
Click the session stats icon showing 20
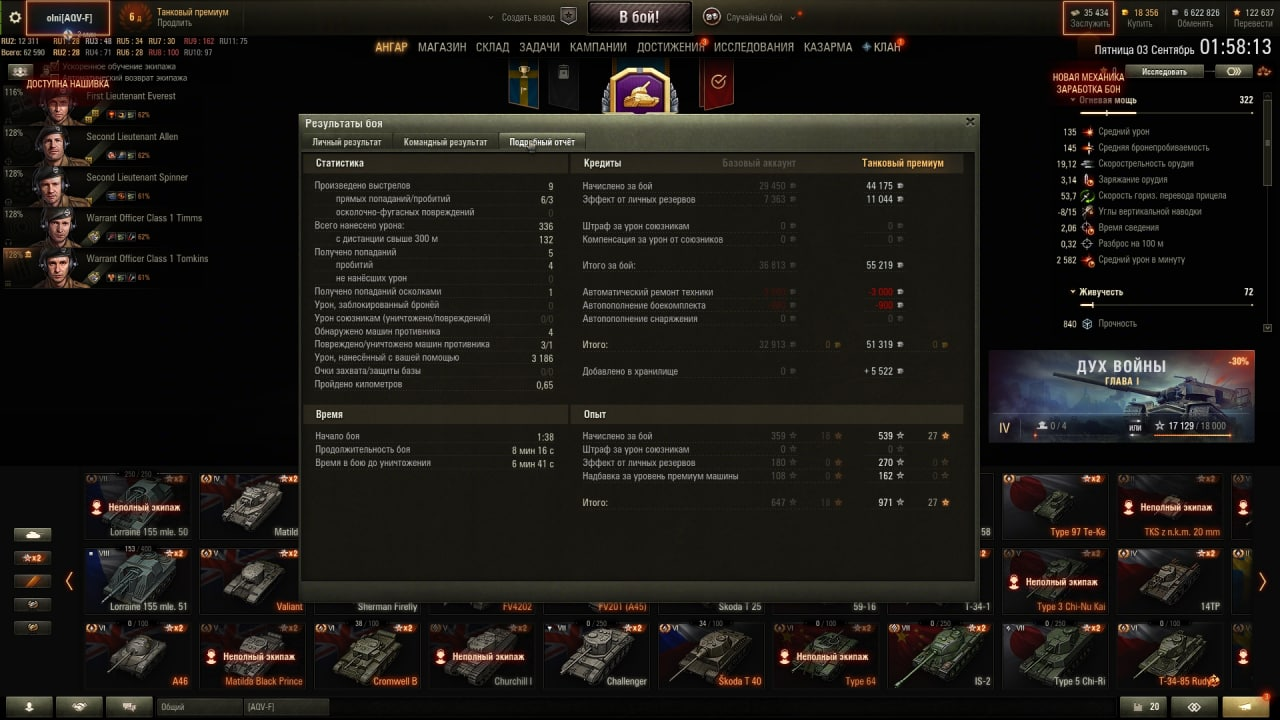coord(1143,706)
